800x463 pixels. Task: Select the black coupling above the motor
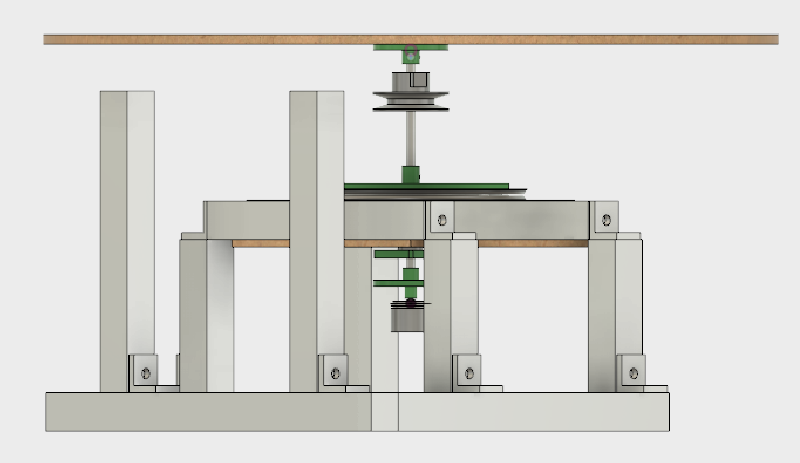point(408,302)
